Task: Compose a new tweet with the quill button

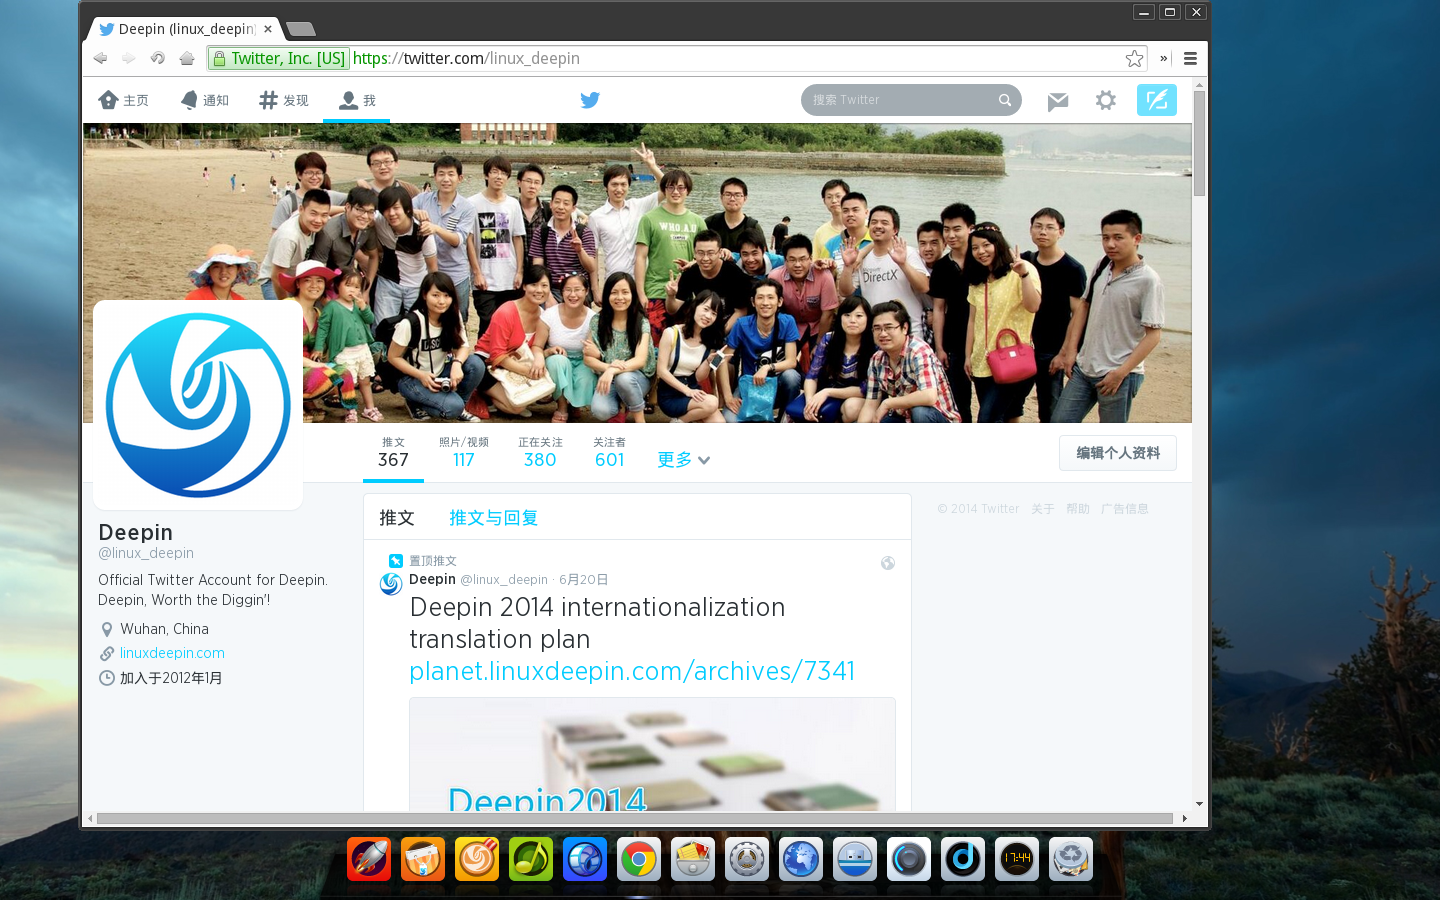Action: pyautogui.click(x=1157, y=100)
